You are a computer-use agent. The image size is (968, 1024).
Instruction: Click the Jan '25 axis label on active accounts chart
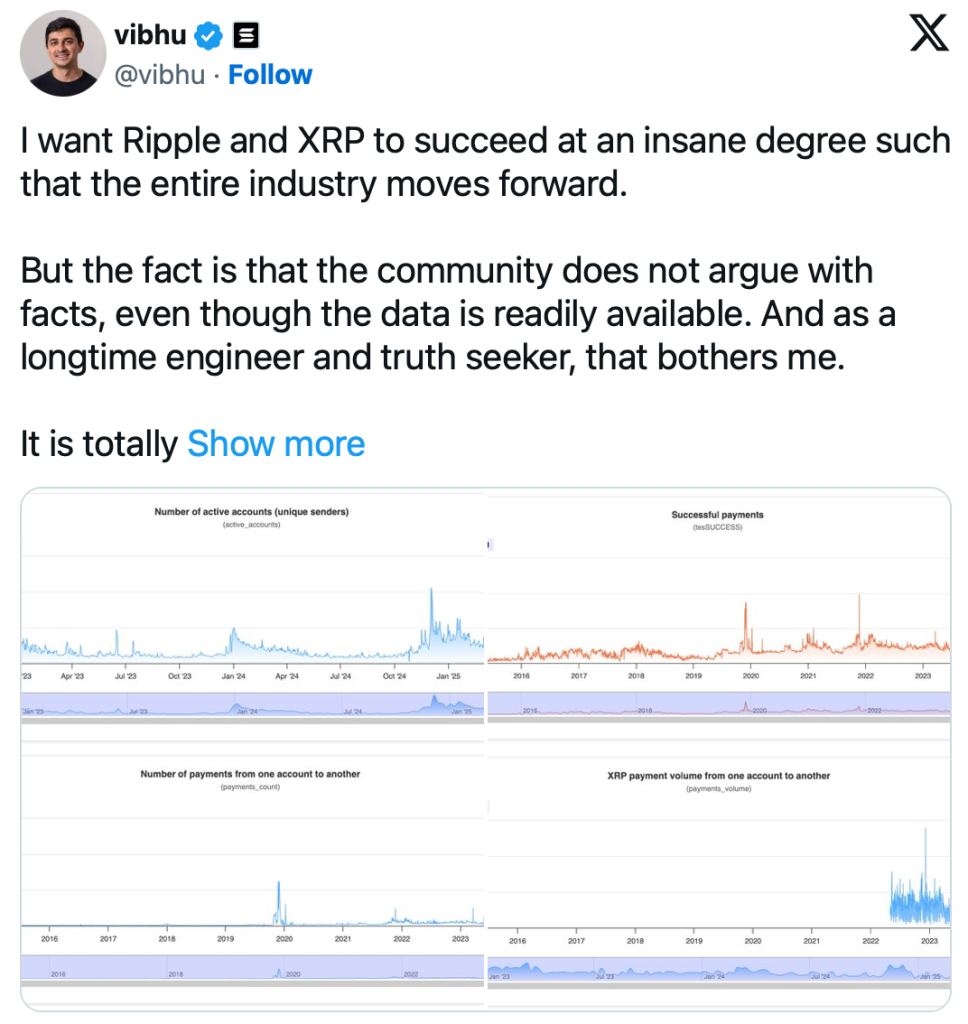[x=449, y=677]
